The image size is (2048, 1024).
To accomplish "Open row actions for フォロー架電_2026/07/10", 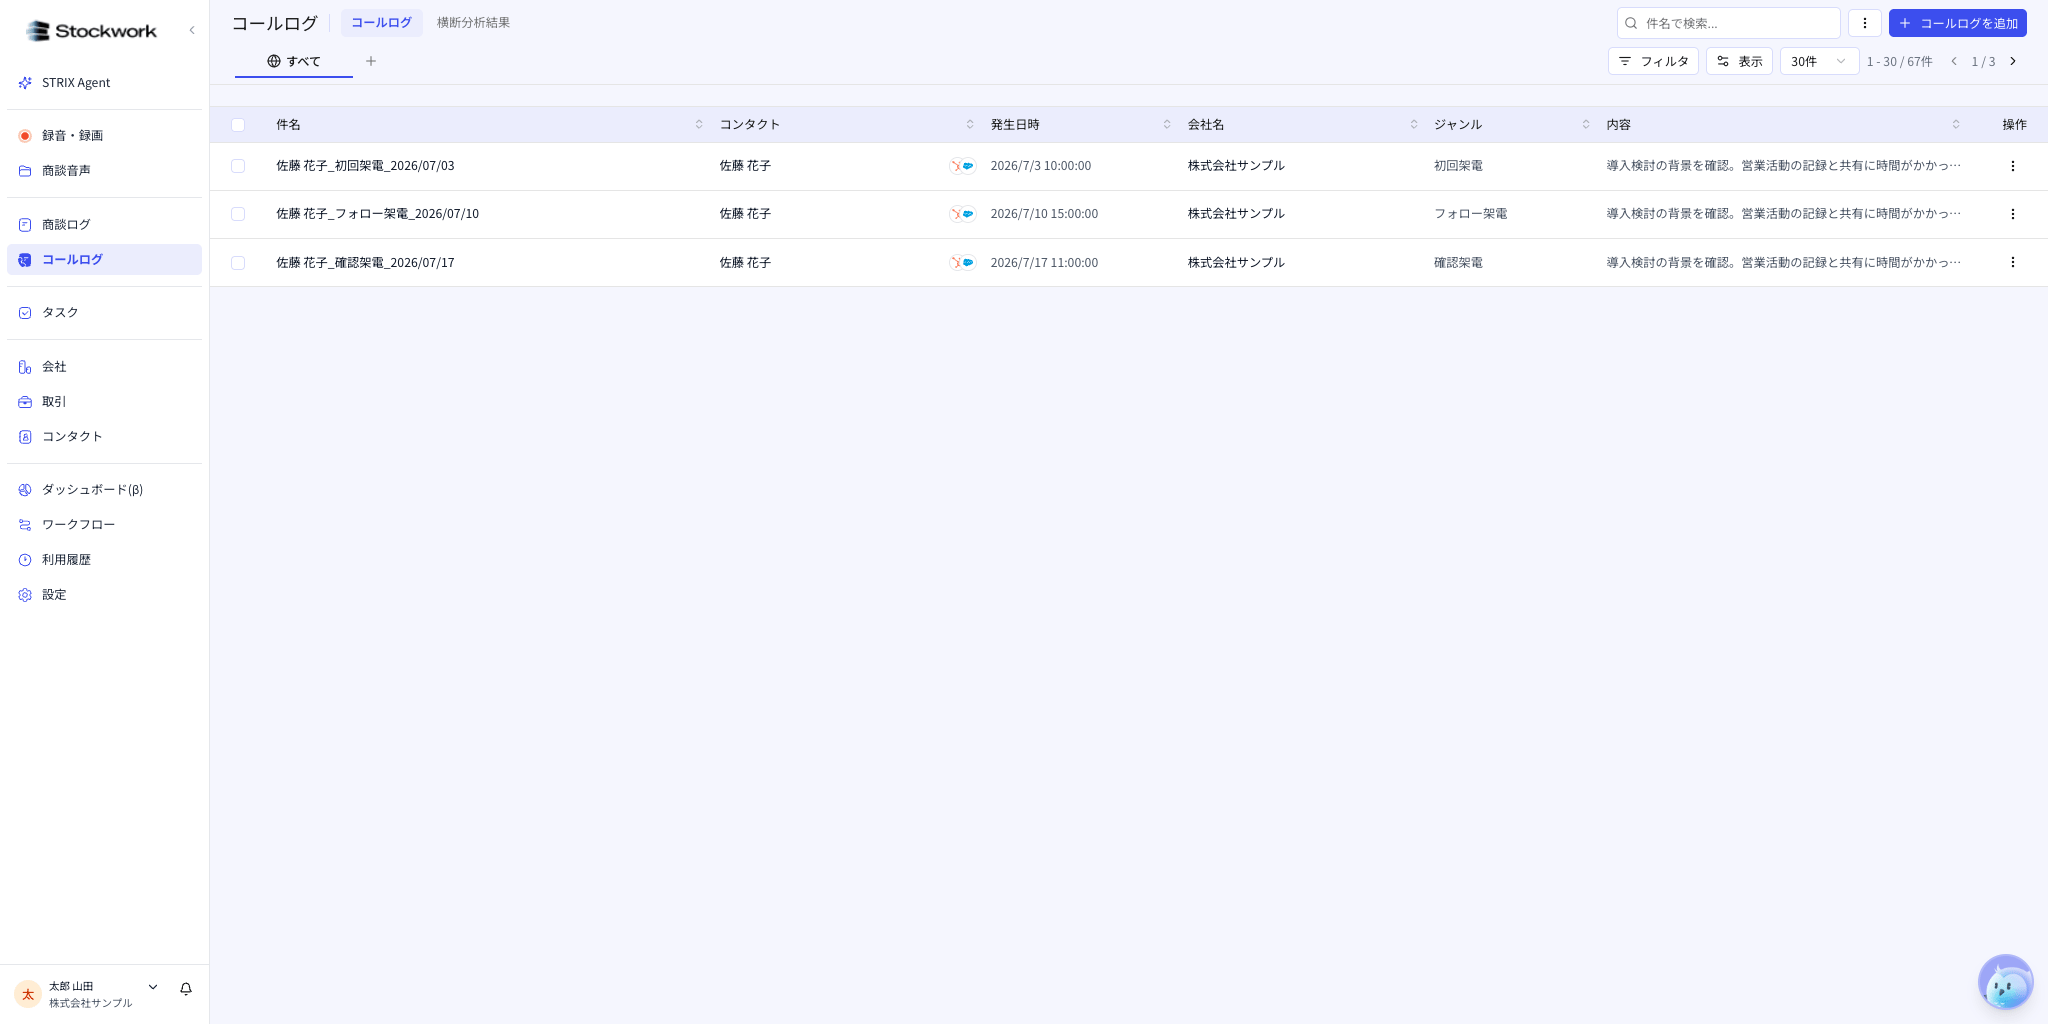I will (2013, 214).
